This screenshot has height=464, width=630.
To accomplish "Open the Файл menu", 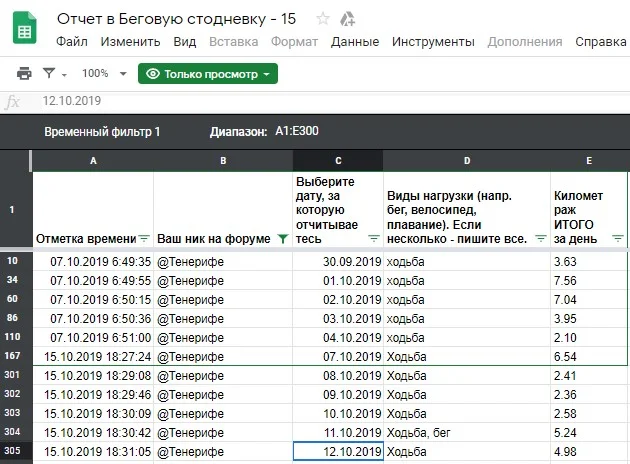I will pyautogui.click(x=72, y=42).
